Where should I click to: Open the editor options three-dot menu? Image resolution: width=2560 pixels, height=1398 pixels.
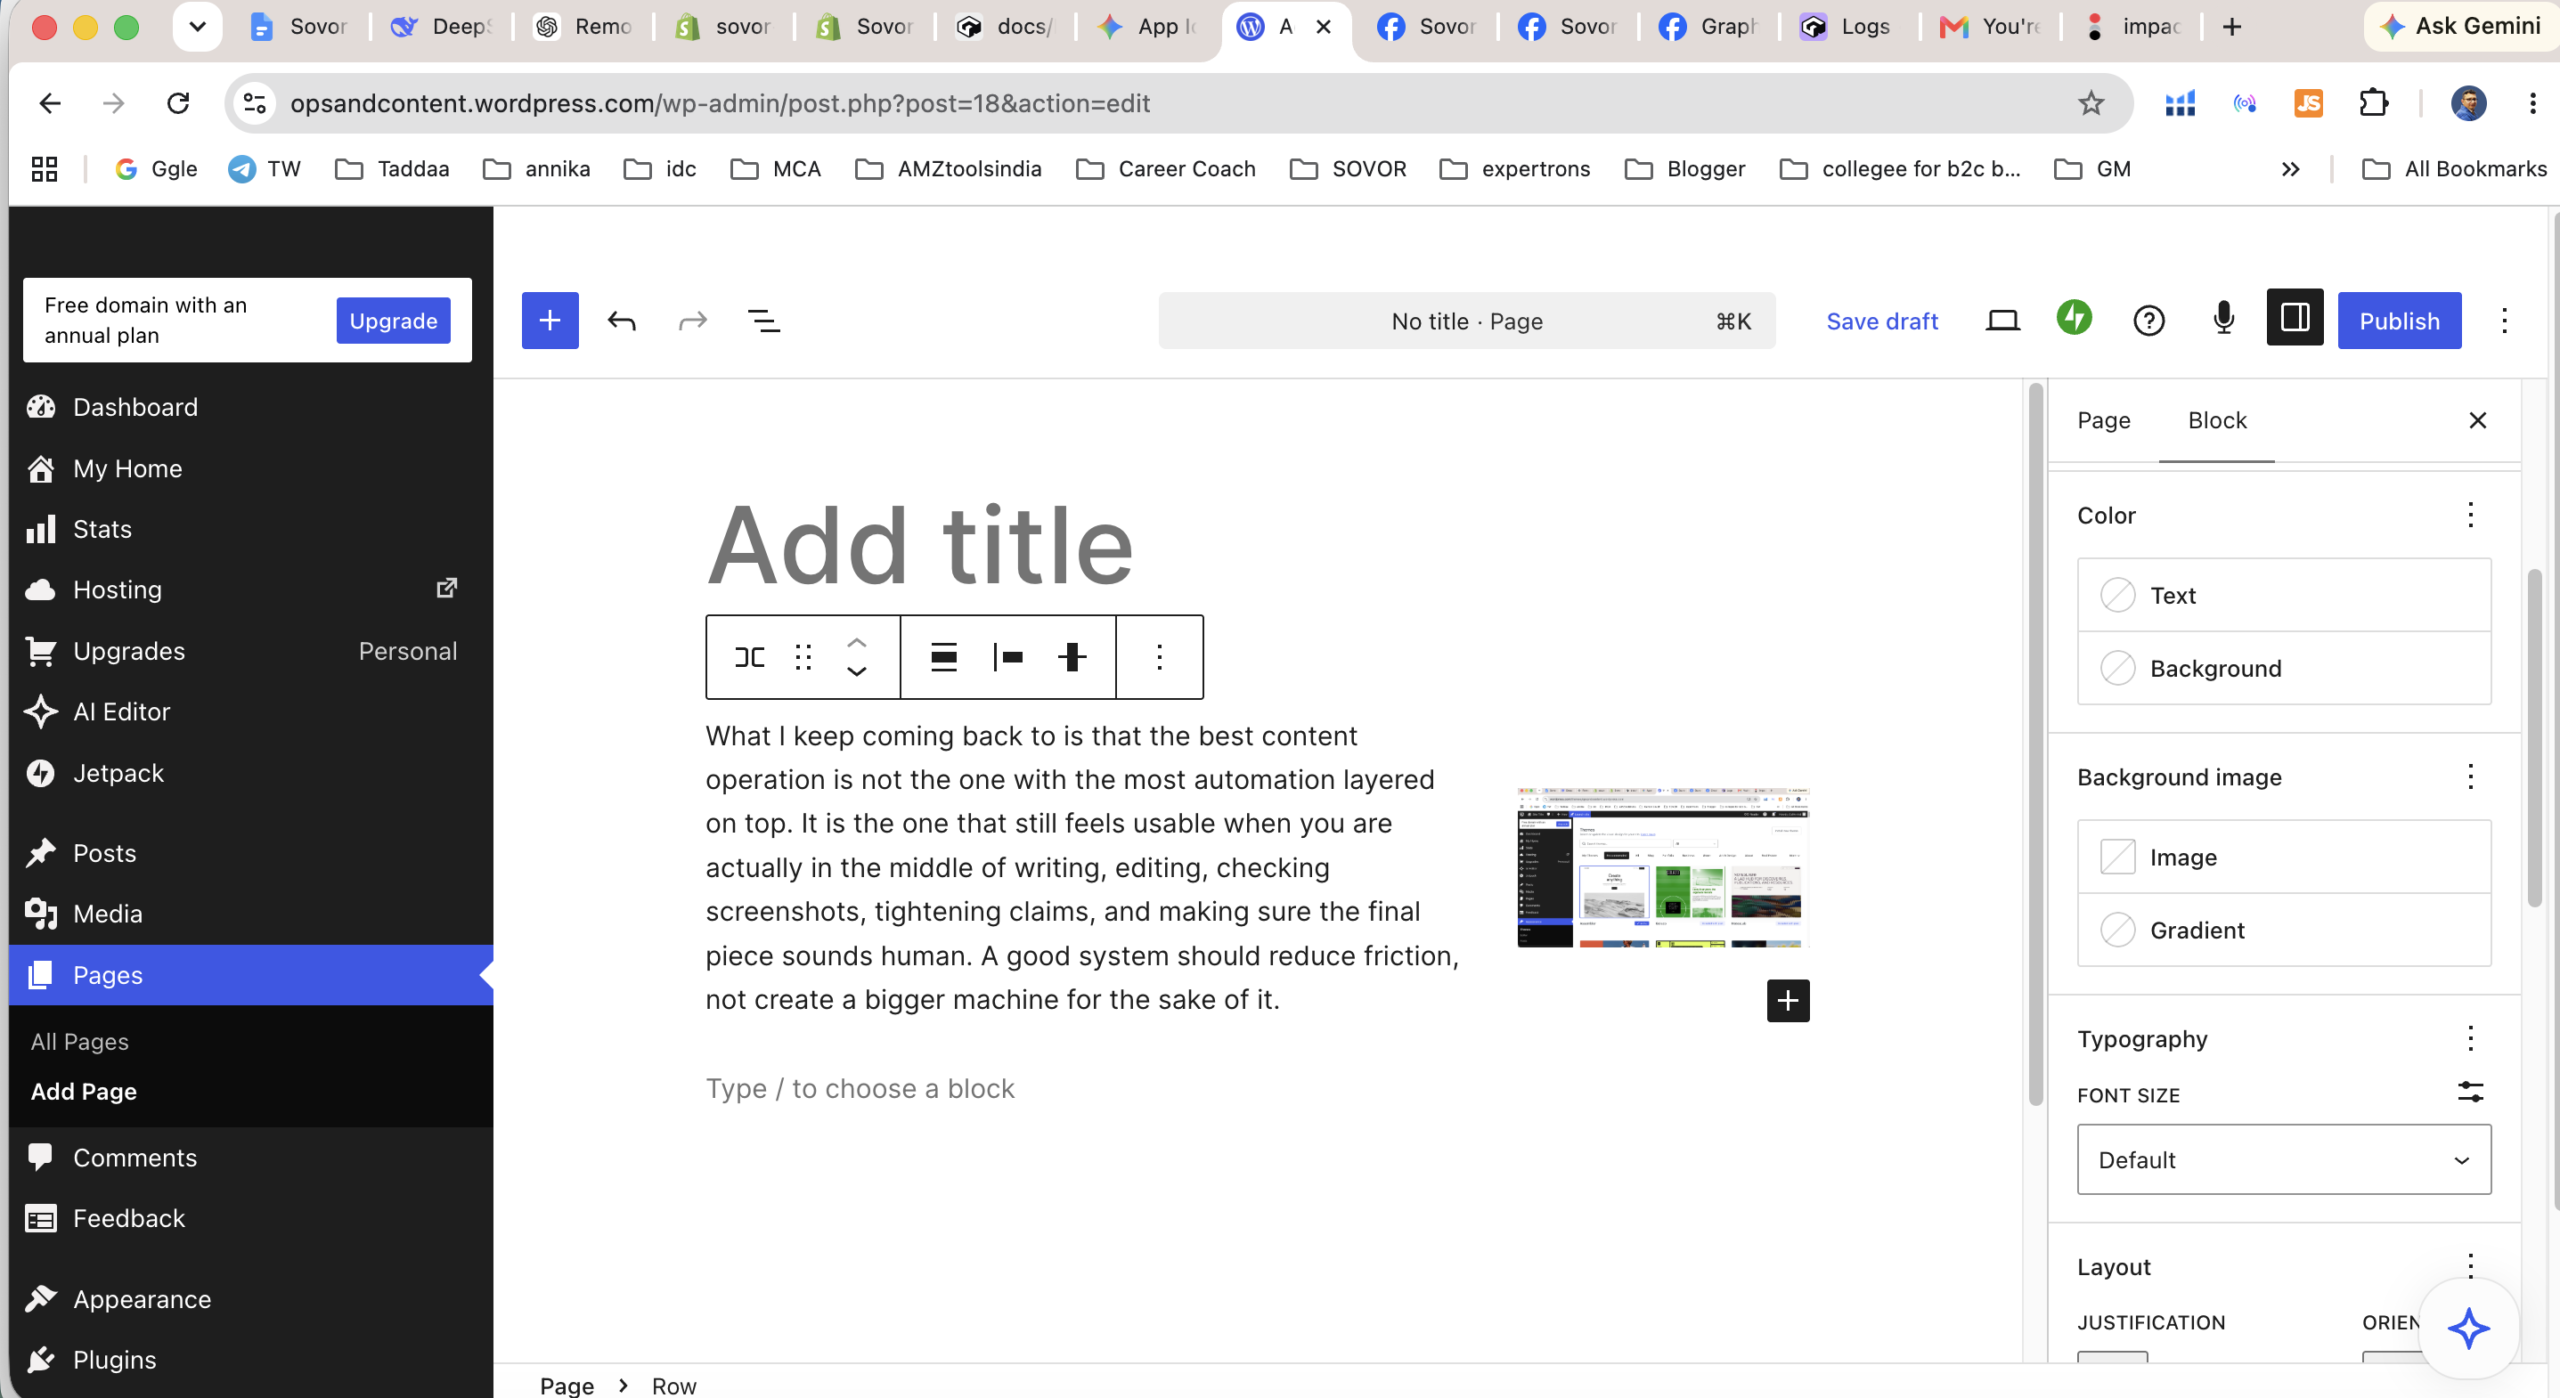[2505, 320]
